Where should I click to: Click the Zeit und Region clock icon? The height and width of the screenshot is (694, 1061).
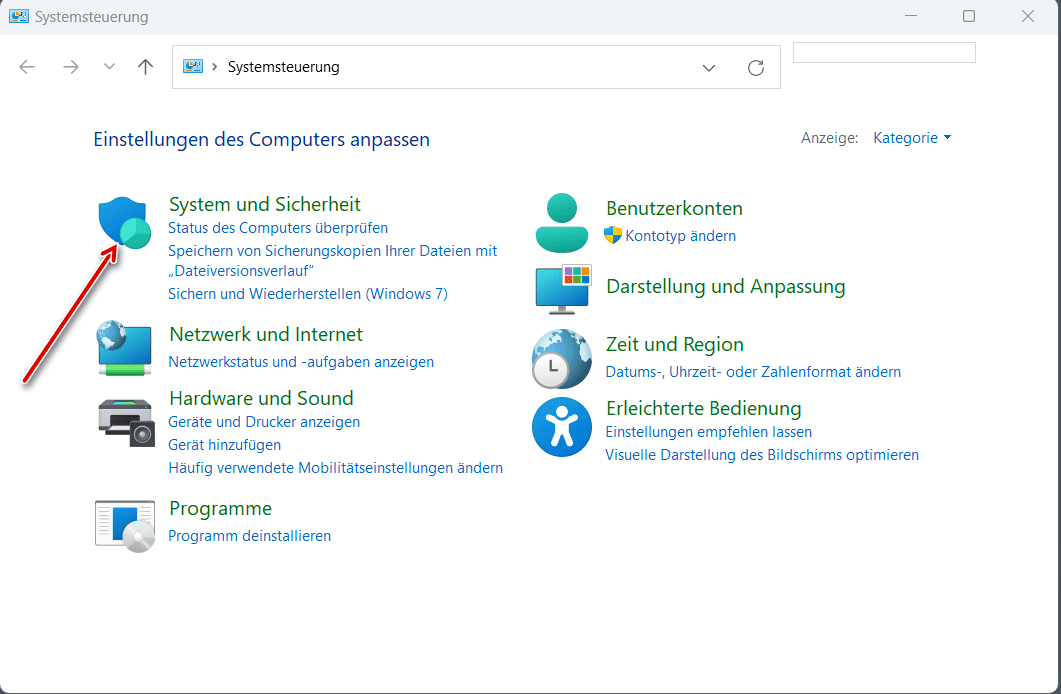(561, 358)
